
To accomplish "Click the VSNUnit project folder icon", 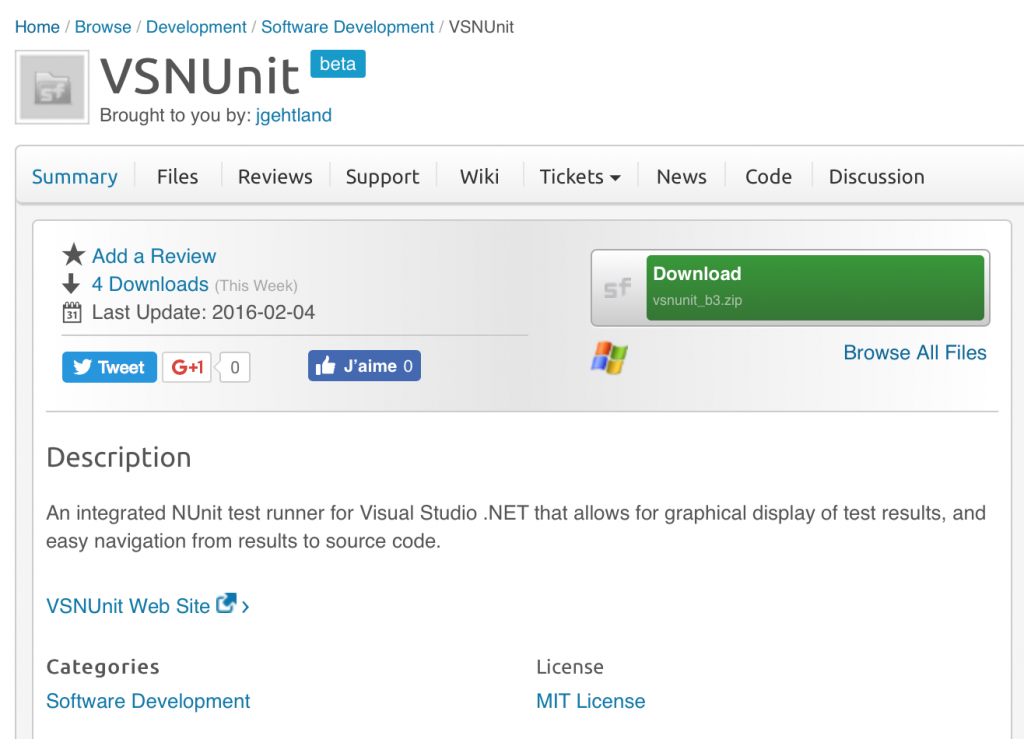I will tap(52, 87).
